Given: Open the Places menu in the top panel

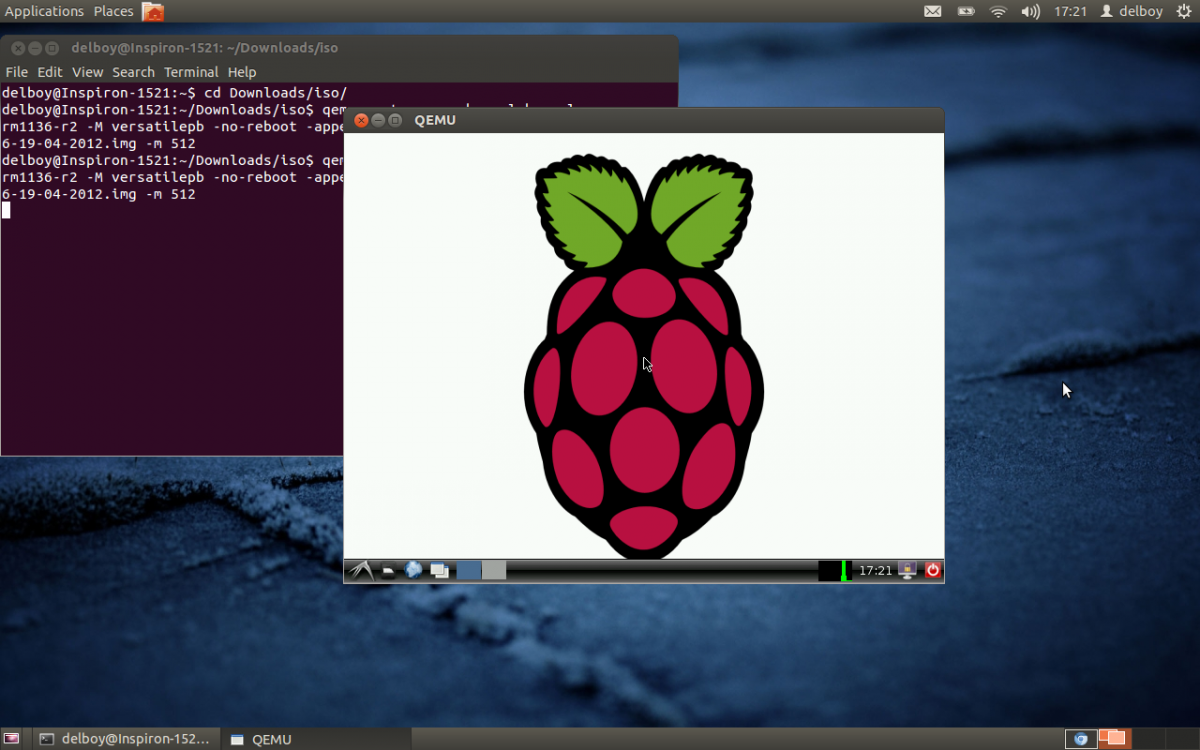Looking at the screenshot, I should [x=113, y=11].
